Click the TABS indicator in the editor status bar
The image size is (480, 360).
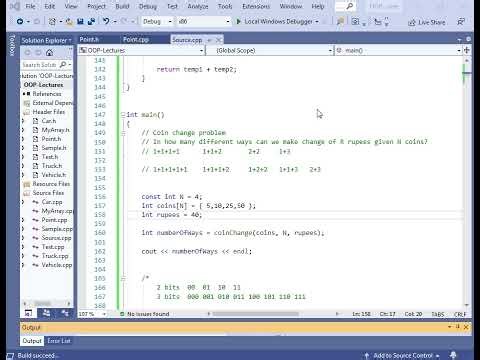(438, 314)
